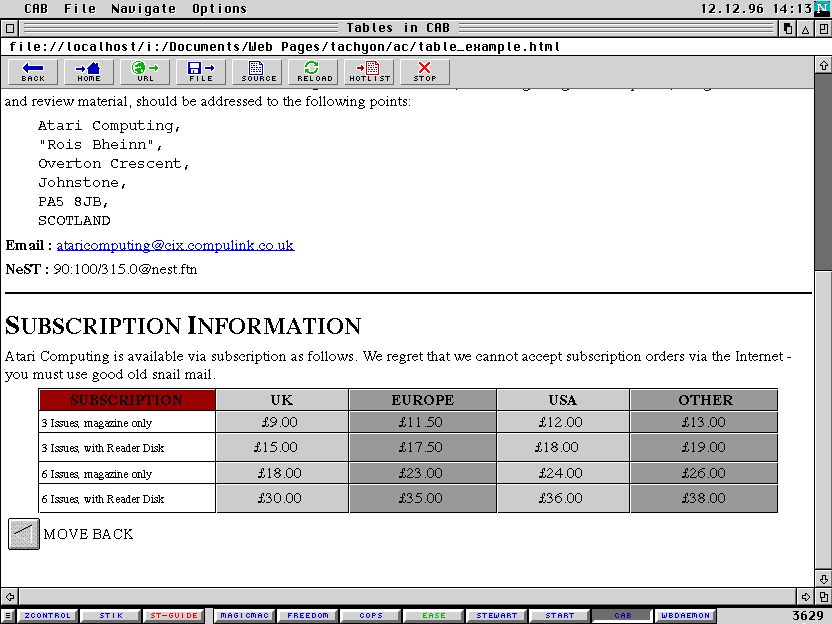The height and width of the screenshot is (624, 832).
Task: Open the URL entry icon
Action: pyautogui.click(x=145, y=72)
